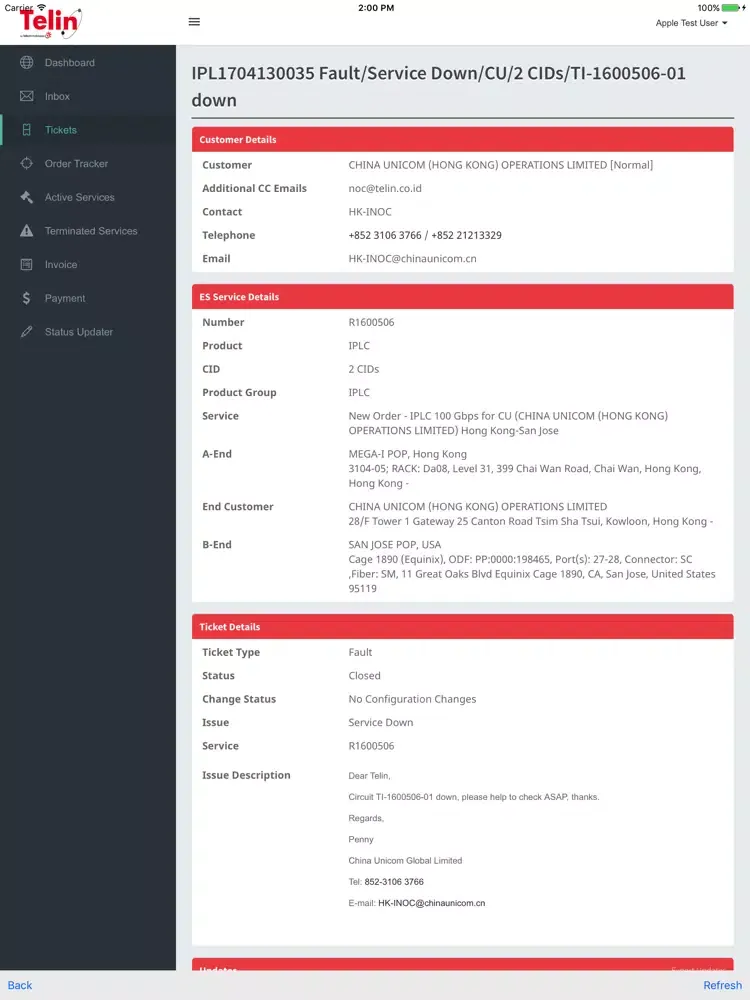The image size is (750, 1000).
Task: Click service description New Order - IPLC 100 Gbps
Action: pos(508,423)
